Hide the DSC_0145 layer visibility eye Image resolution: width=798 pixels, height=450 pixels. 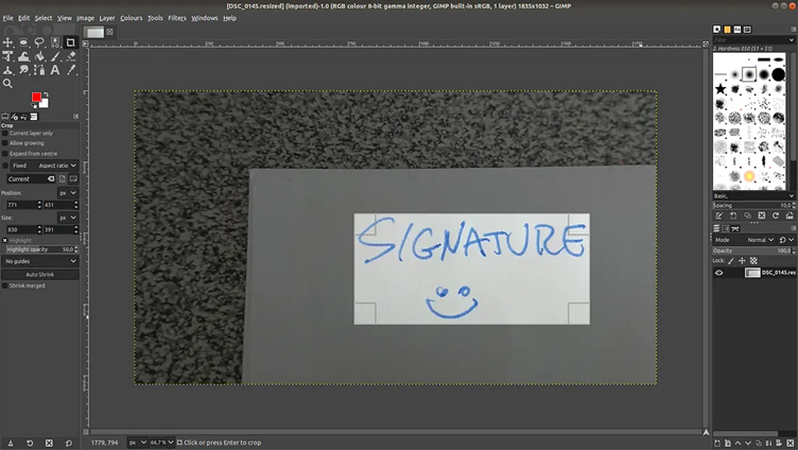(x=719, y=273)
